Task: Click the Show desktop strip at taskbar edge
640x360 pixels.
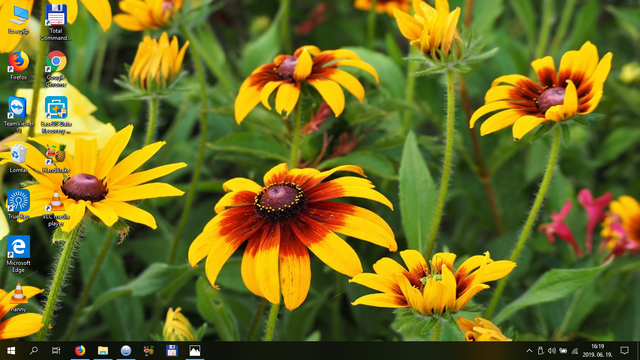Action: click(x=638, y=351)
